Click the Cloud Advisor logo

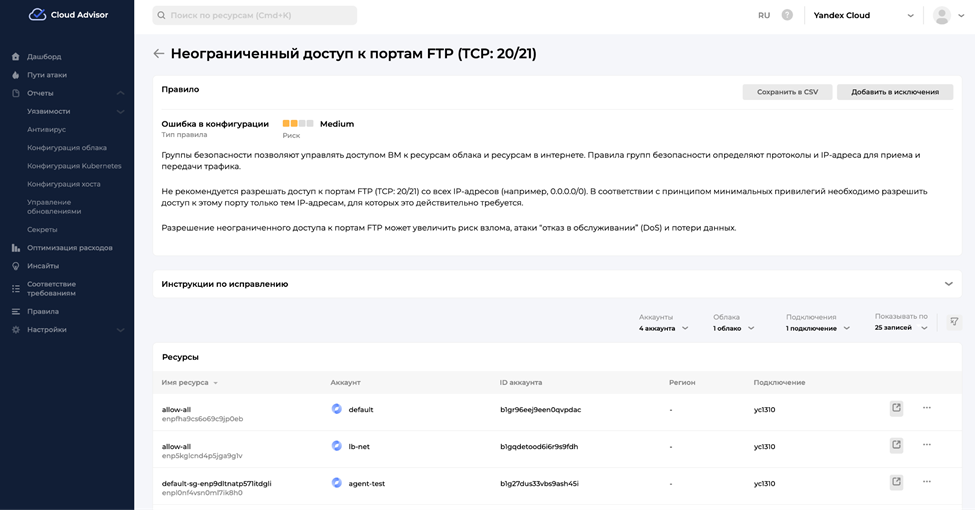[68, 15]
